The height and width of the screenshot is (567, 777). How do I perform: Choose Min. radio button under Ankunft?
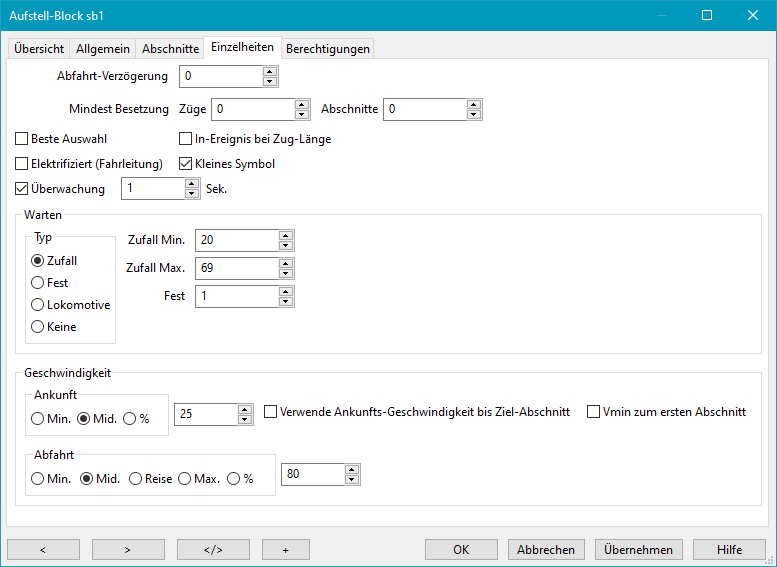coord(38,419)
